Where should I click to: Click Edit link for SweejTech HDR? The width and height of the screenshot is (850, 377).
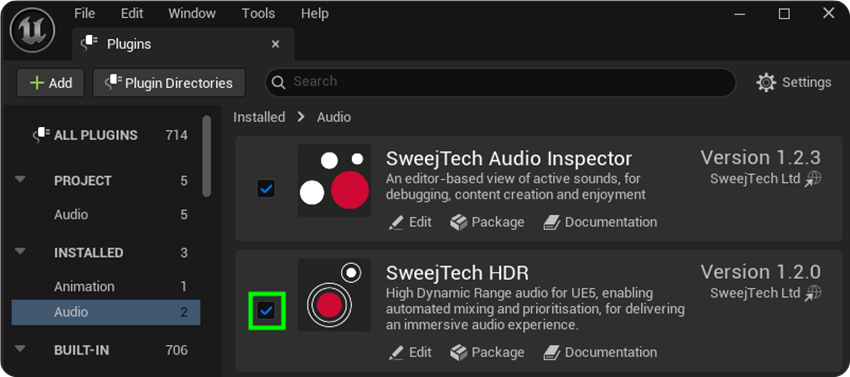point(410,353)
